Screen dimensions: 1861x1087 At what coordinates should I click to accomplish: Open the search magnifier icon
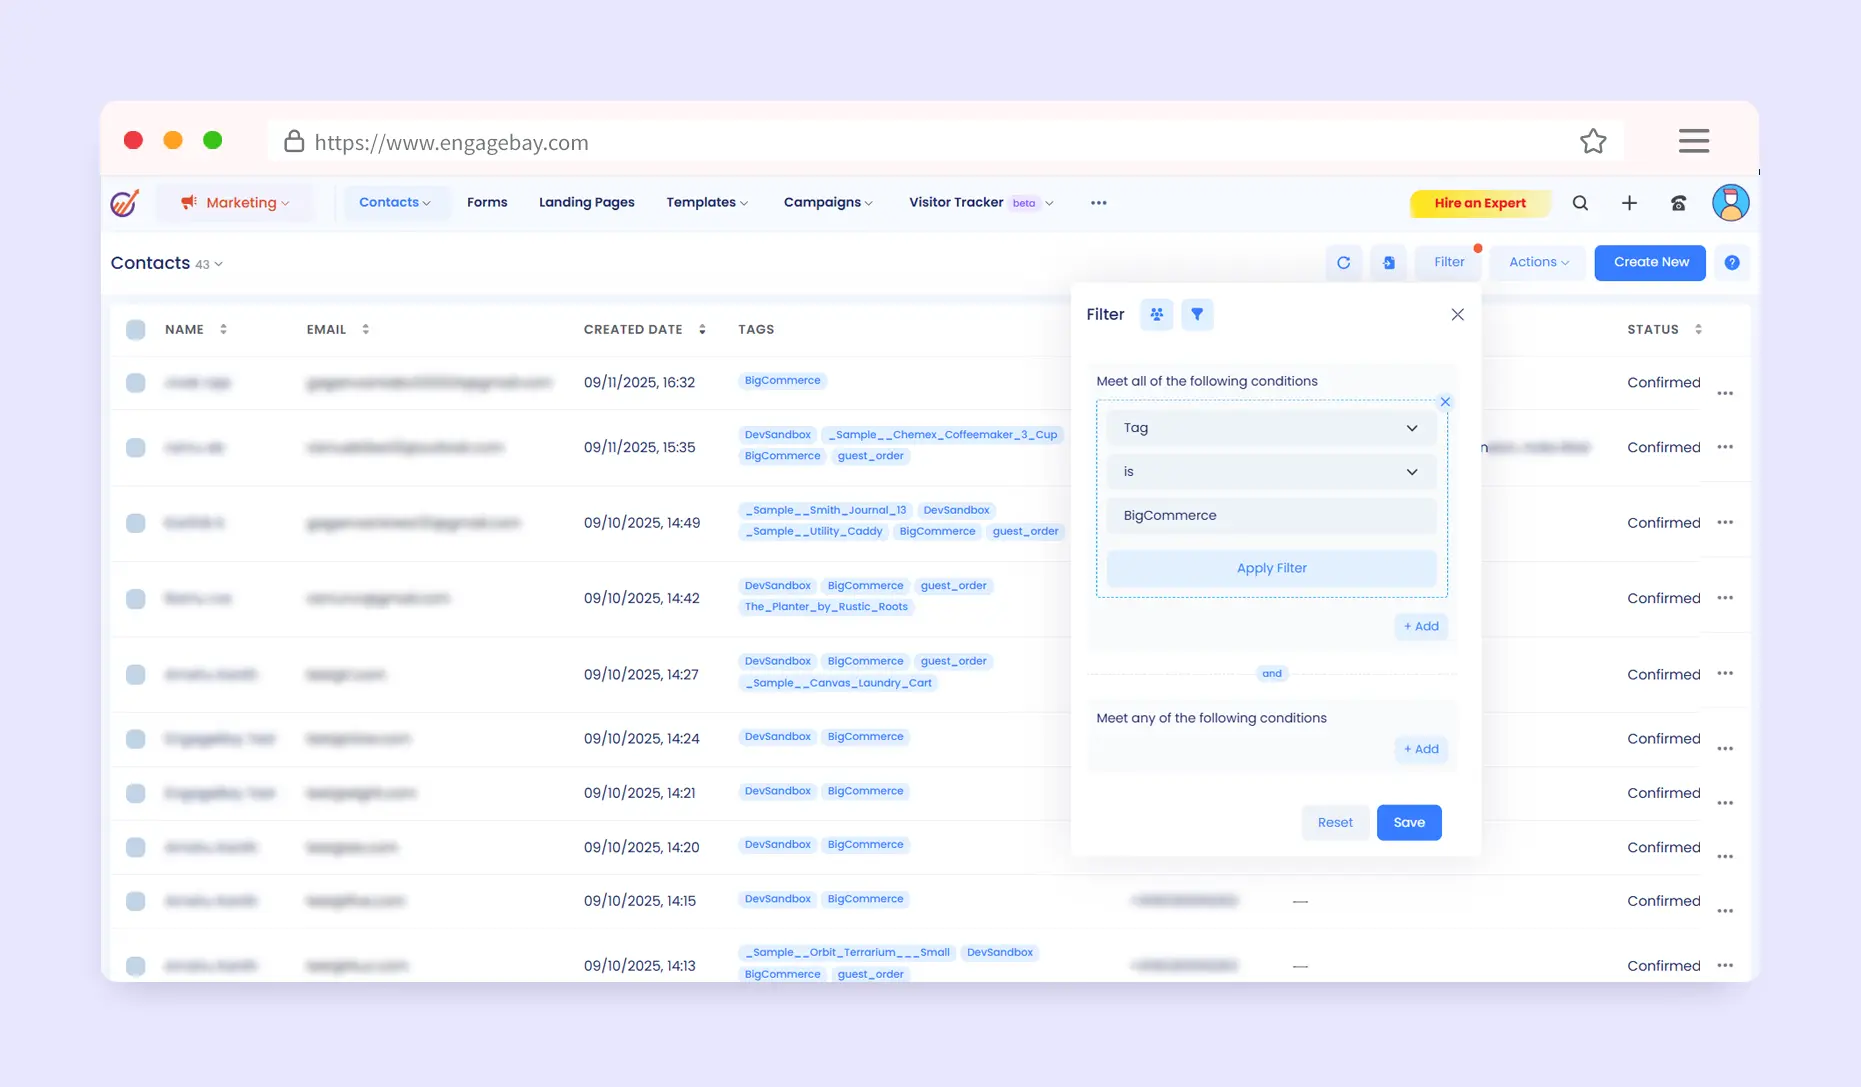[x=1580, y=203]
